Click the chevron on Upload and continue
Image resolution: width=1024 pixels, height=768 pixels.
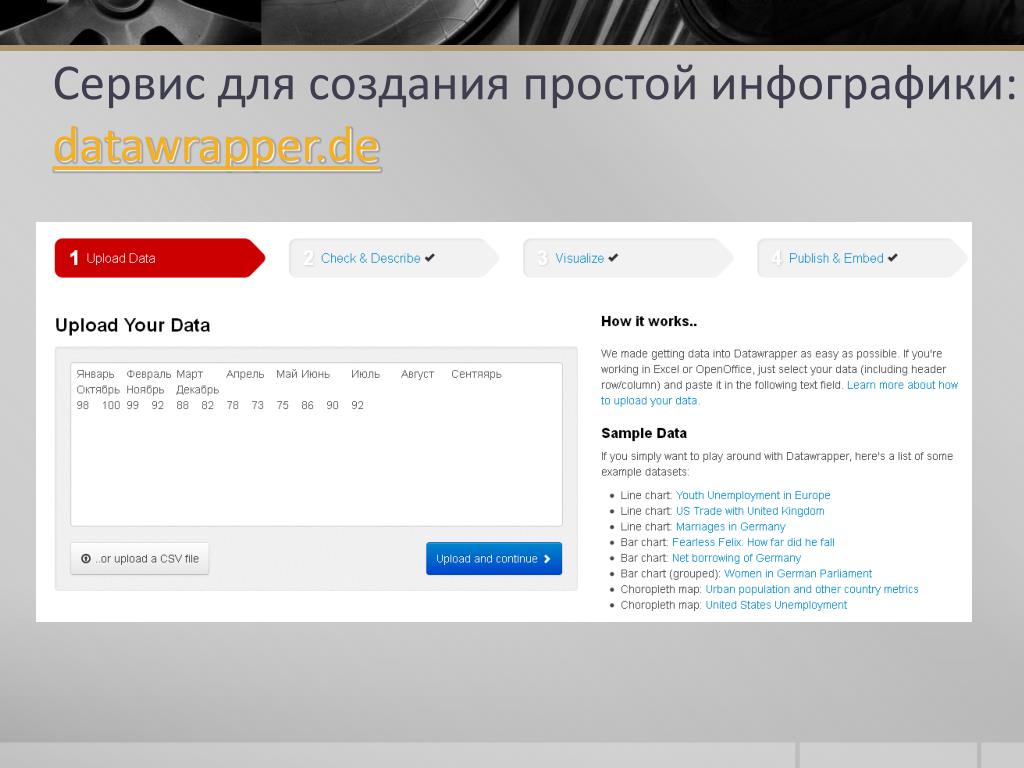pos(547,559)
